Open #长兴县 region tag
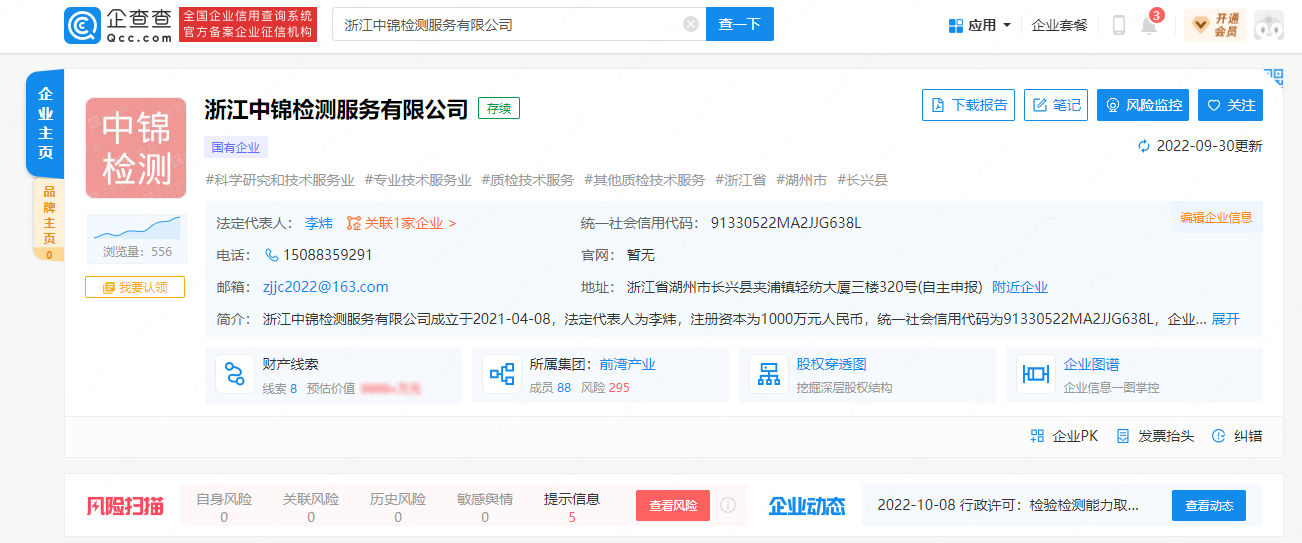Image resolution: width=1302 pixels, height=543 pixels. tap(863, 180)
